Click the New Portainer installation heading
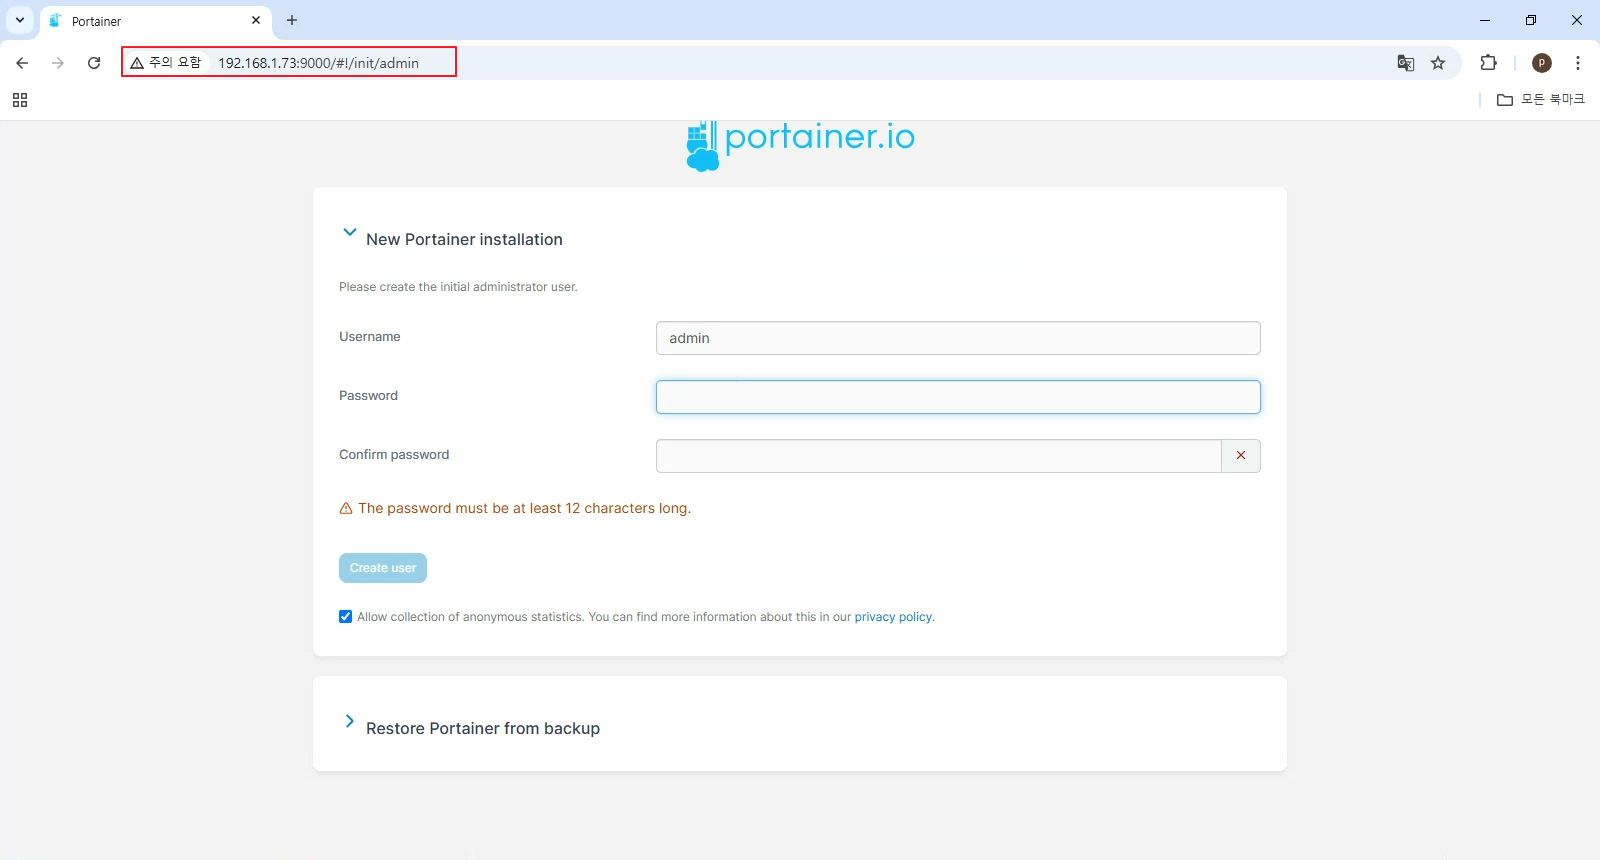This screenshot has width=1600, height=860. tap(464, 240)
